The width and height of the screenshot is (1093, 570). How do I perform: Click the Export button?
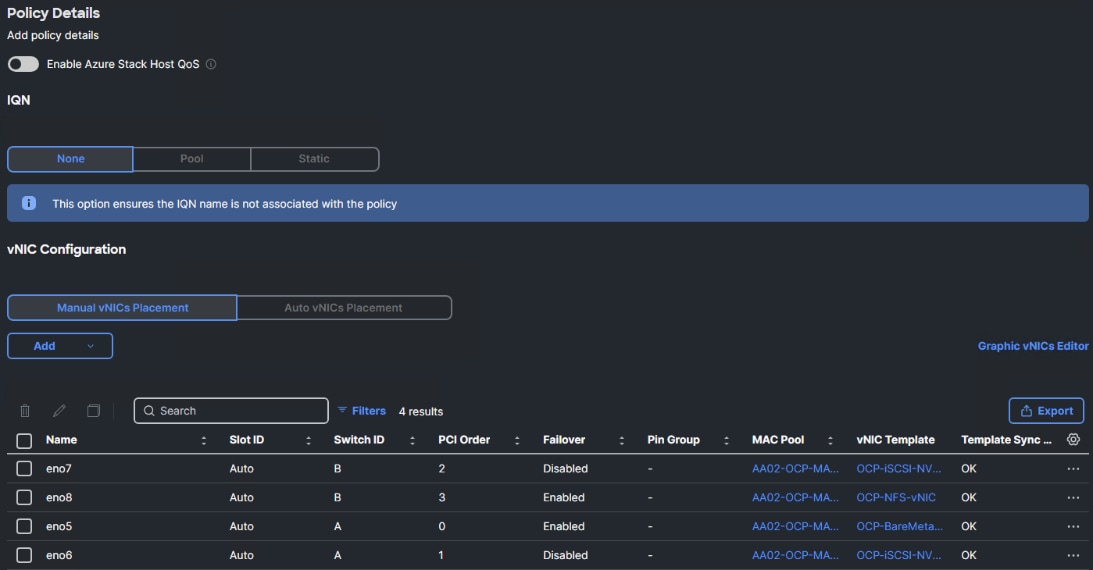pos(1046,411)
